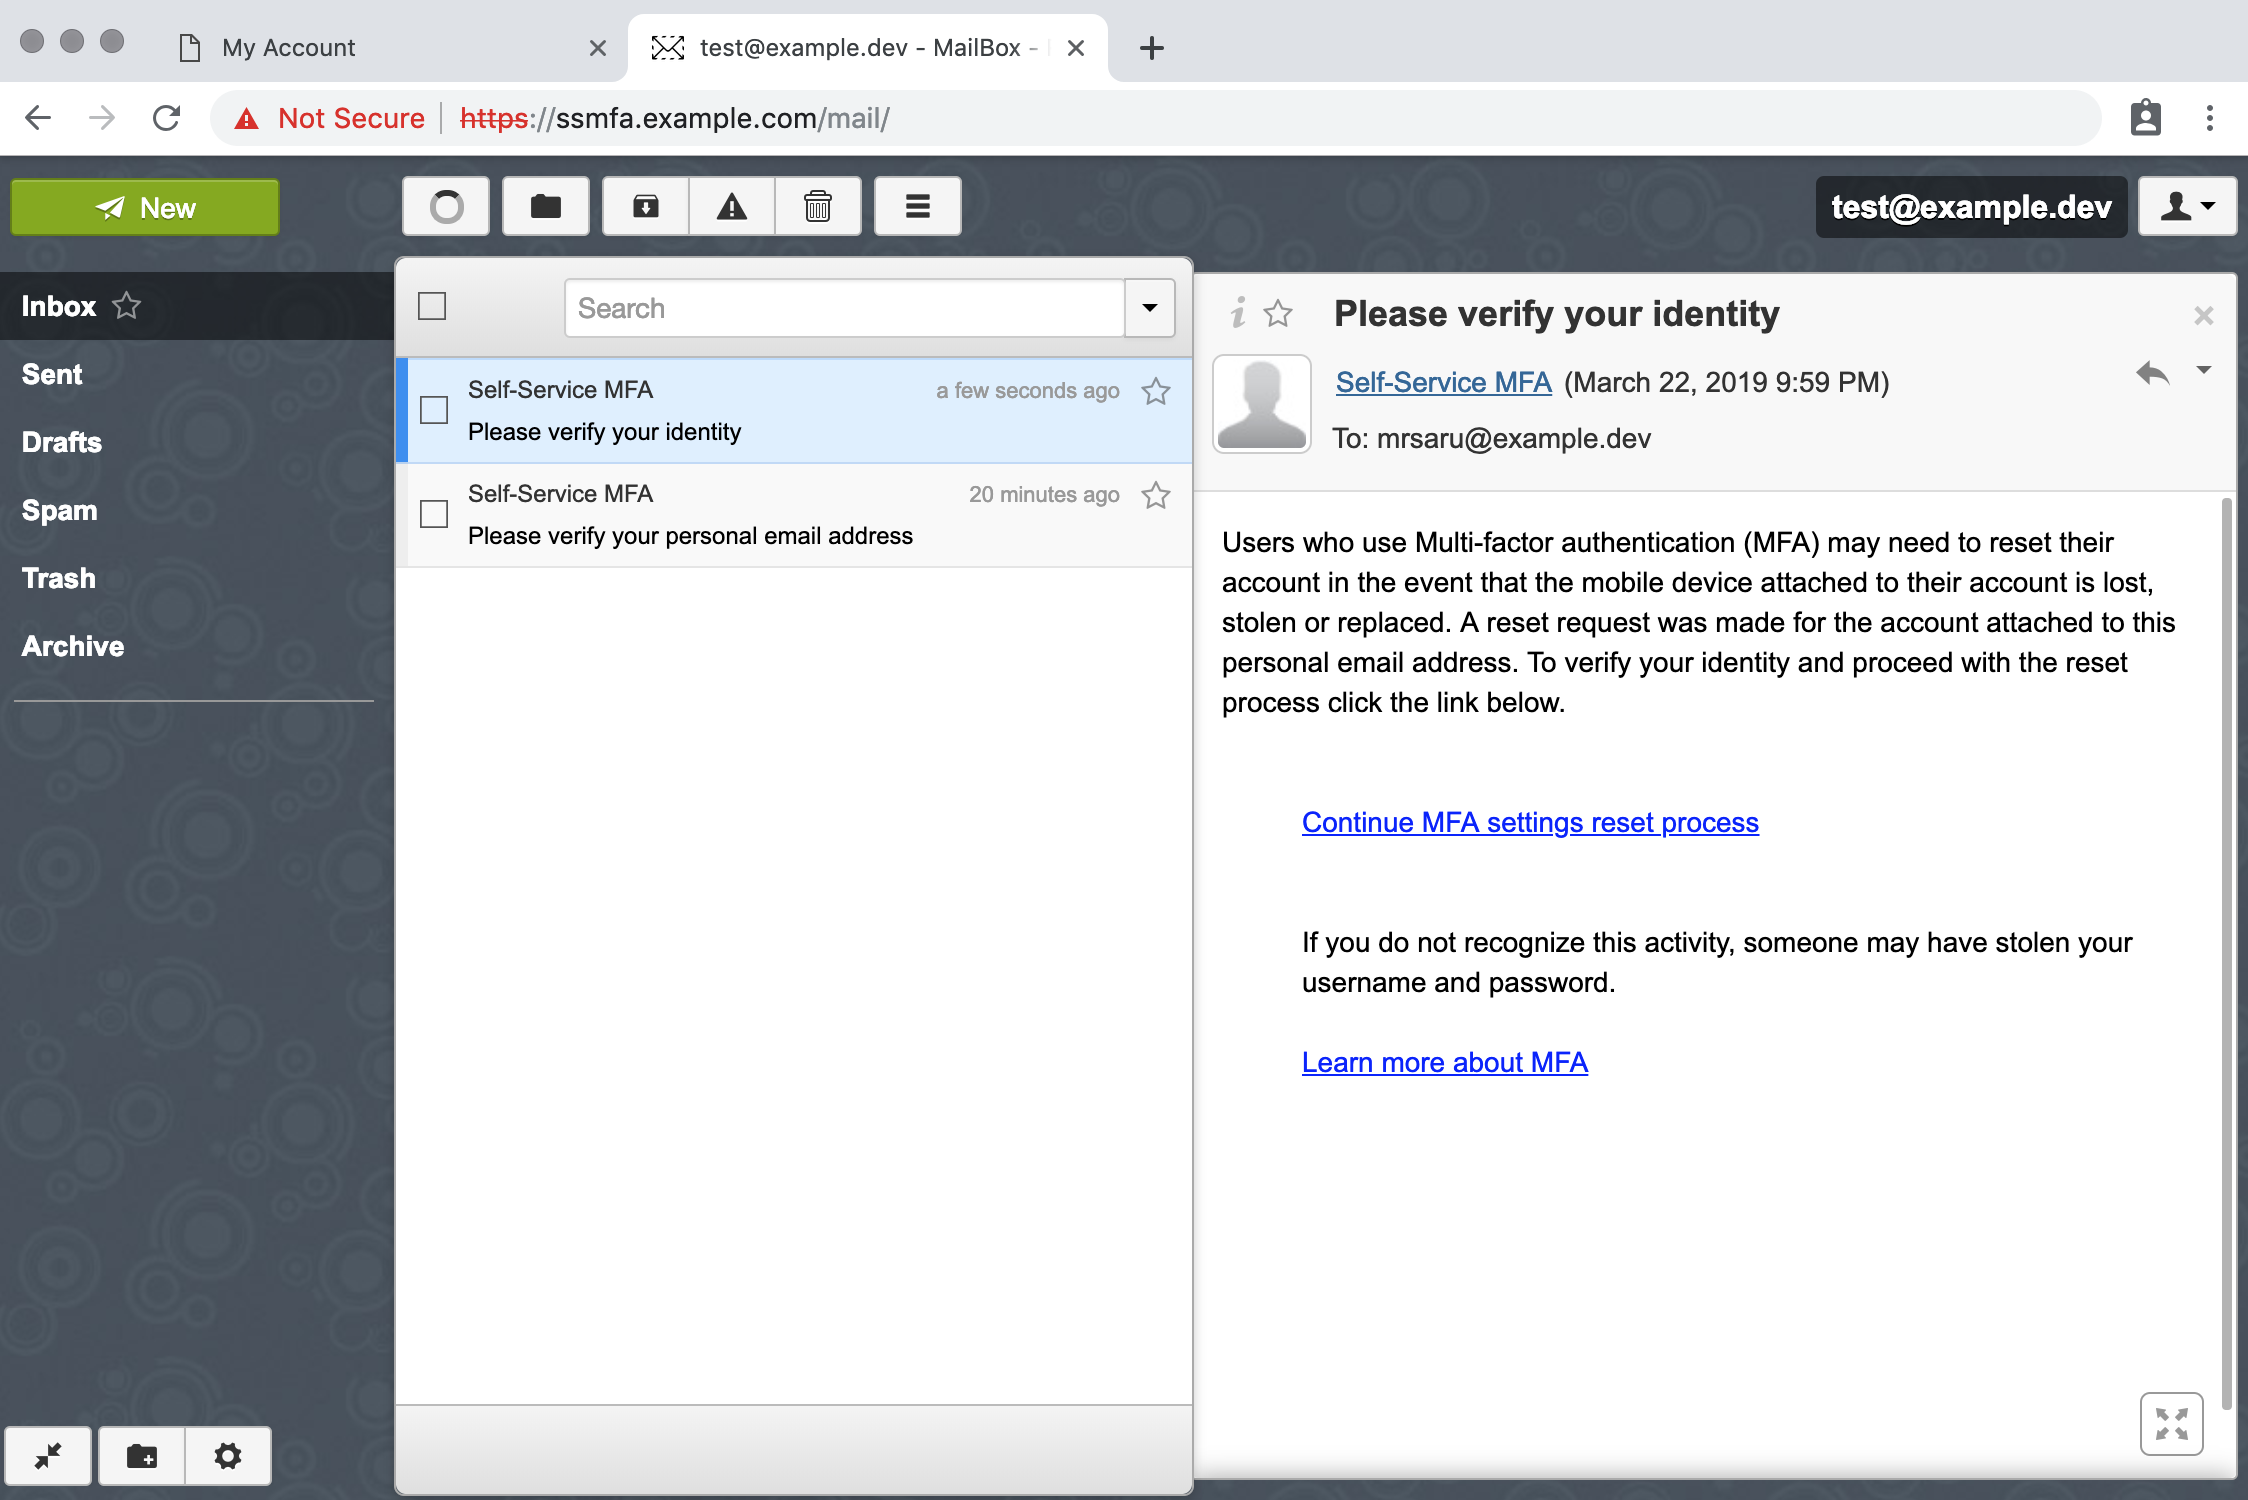Toggle fullscreen message view icon

pos(2171,1423)
